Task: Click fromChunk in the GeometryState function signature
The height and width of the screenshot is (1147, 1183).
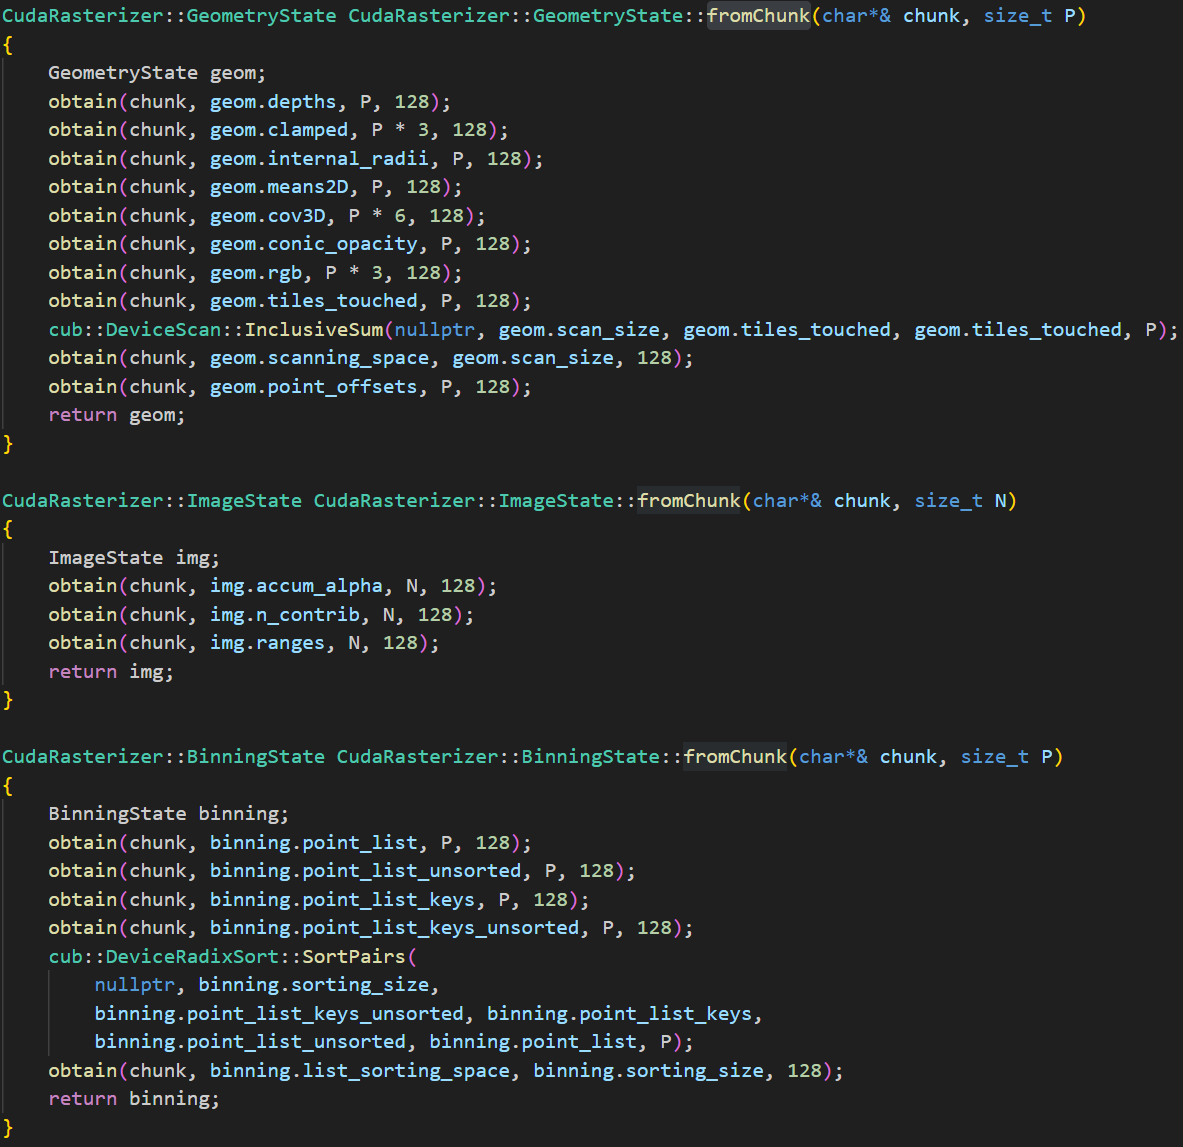Action: click(758, 16)
